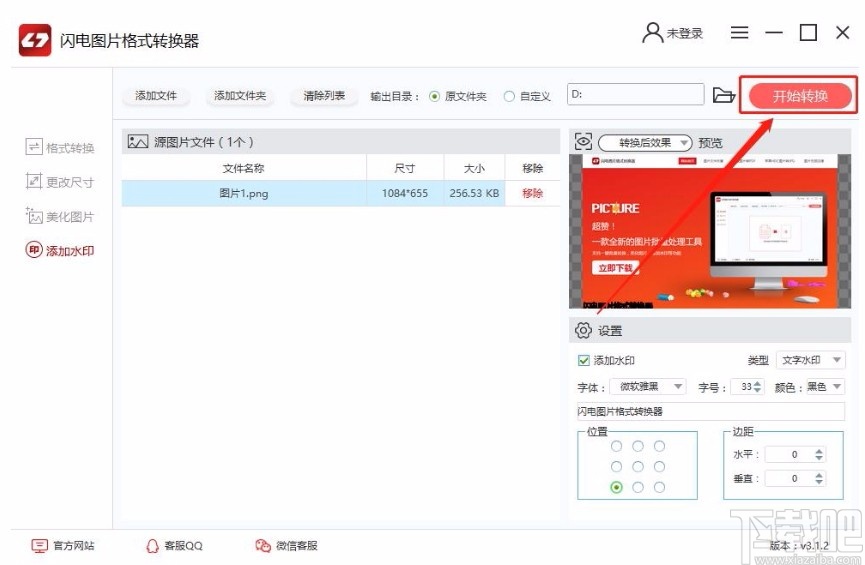The height and width of the screenshot is (565, 865).
Task: Switch to 美化图片 mode
Action: click(x=60, y=216)
